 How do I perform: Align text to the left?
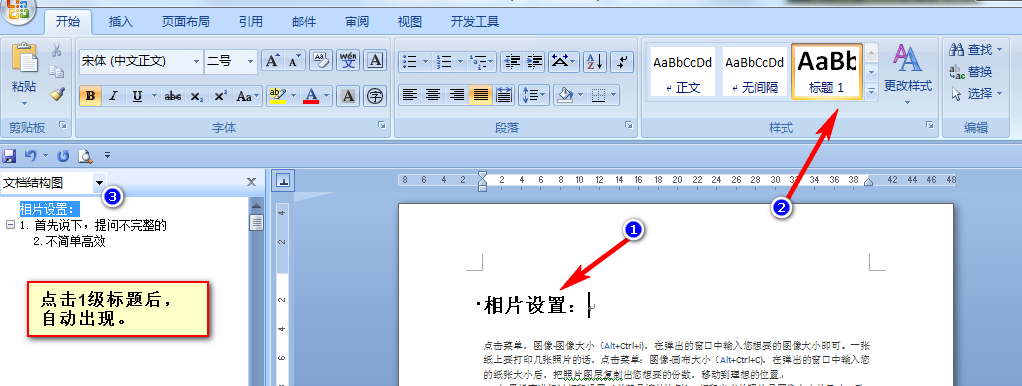[x=409, y=95]
